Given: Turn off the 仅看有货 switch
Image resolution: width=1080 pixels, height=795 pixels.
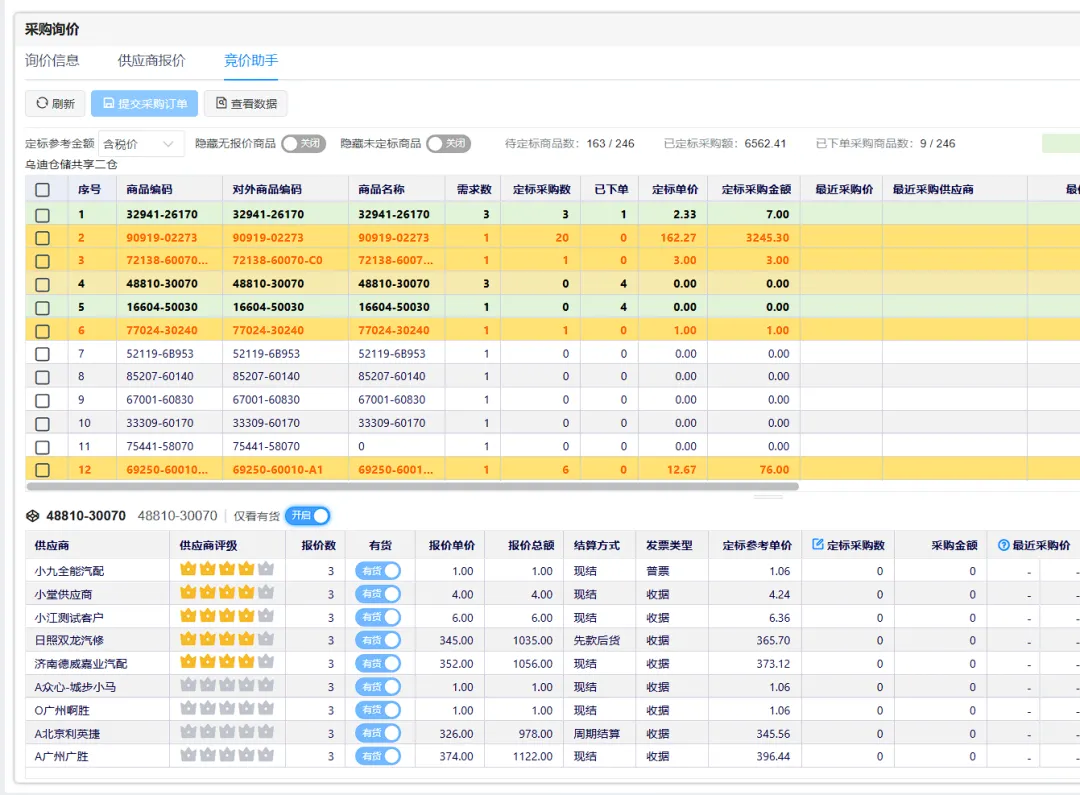Looking at the screenshot, I should (307, 515).
